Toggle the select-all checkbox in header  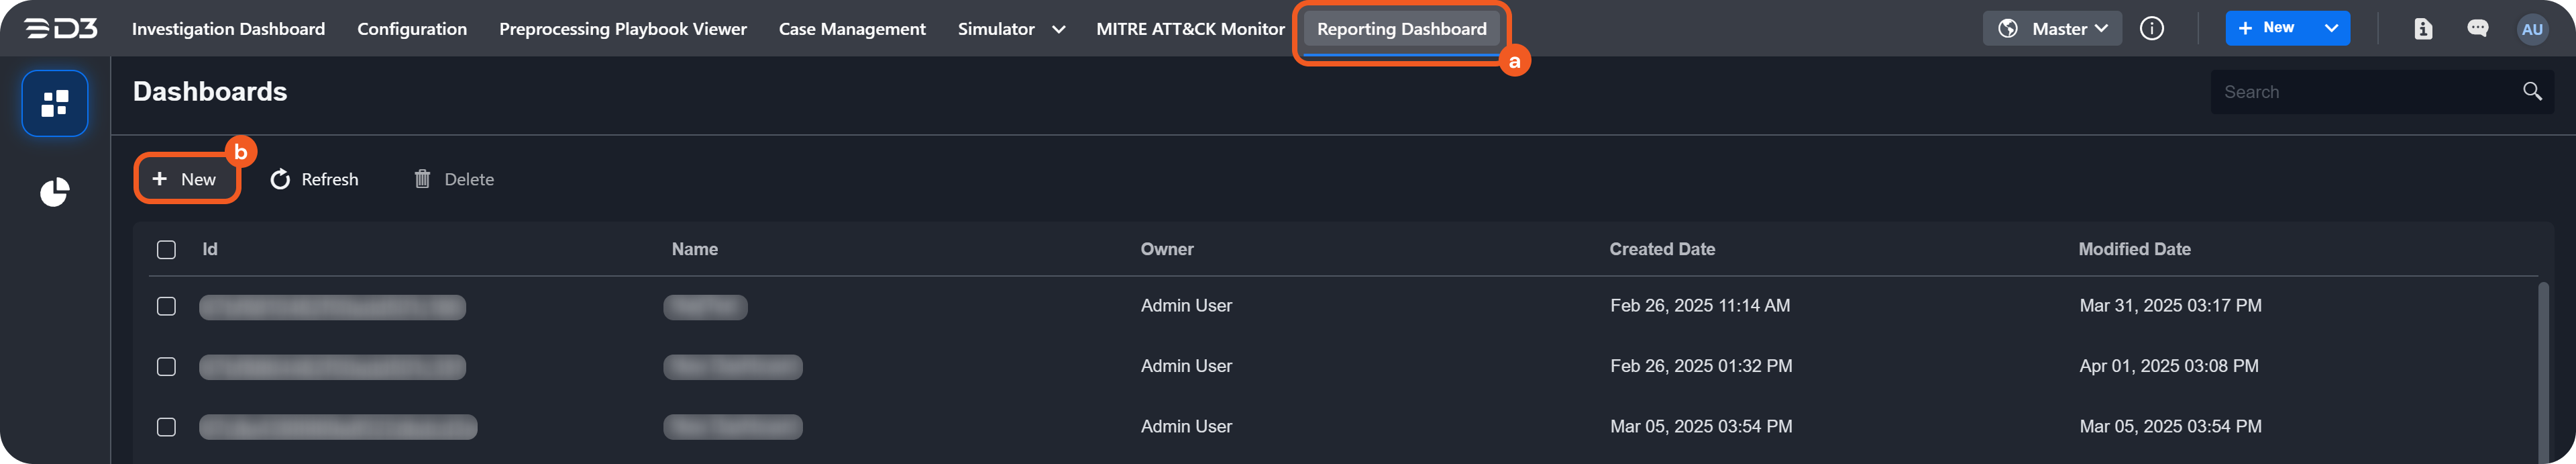pos(167,250)
